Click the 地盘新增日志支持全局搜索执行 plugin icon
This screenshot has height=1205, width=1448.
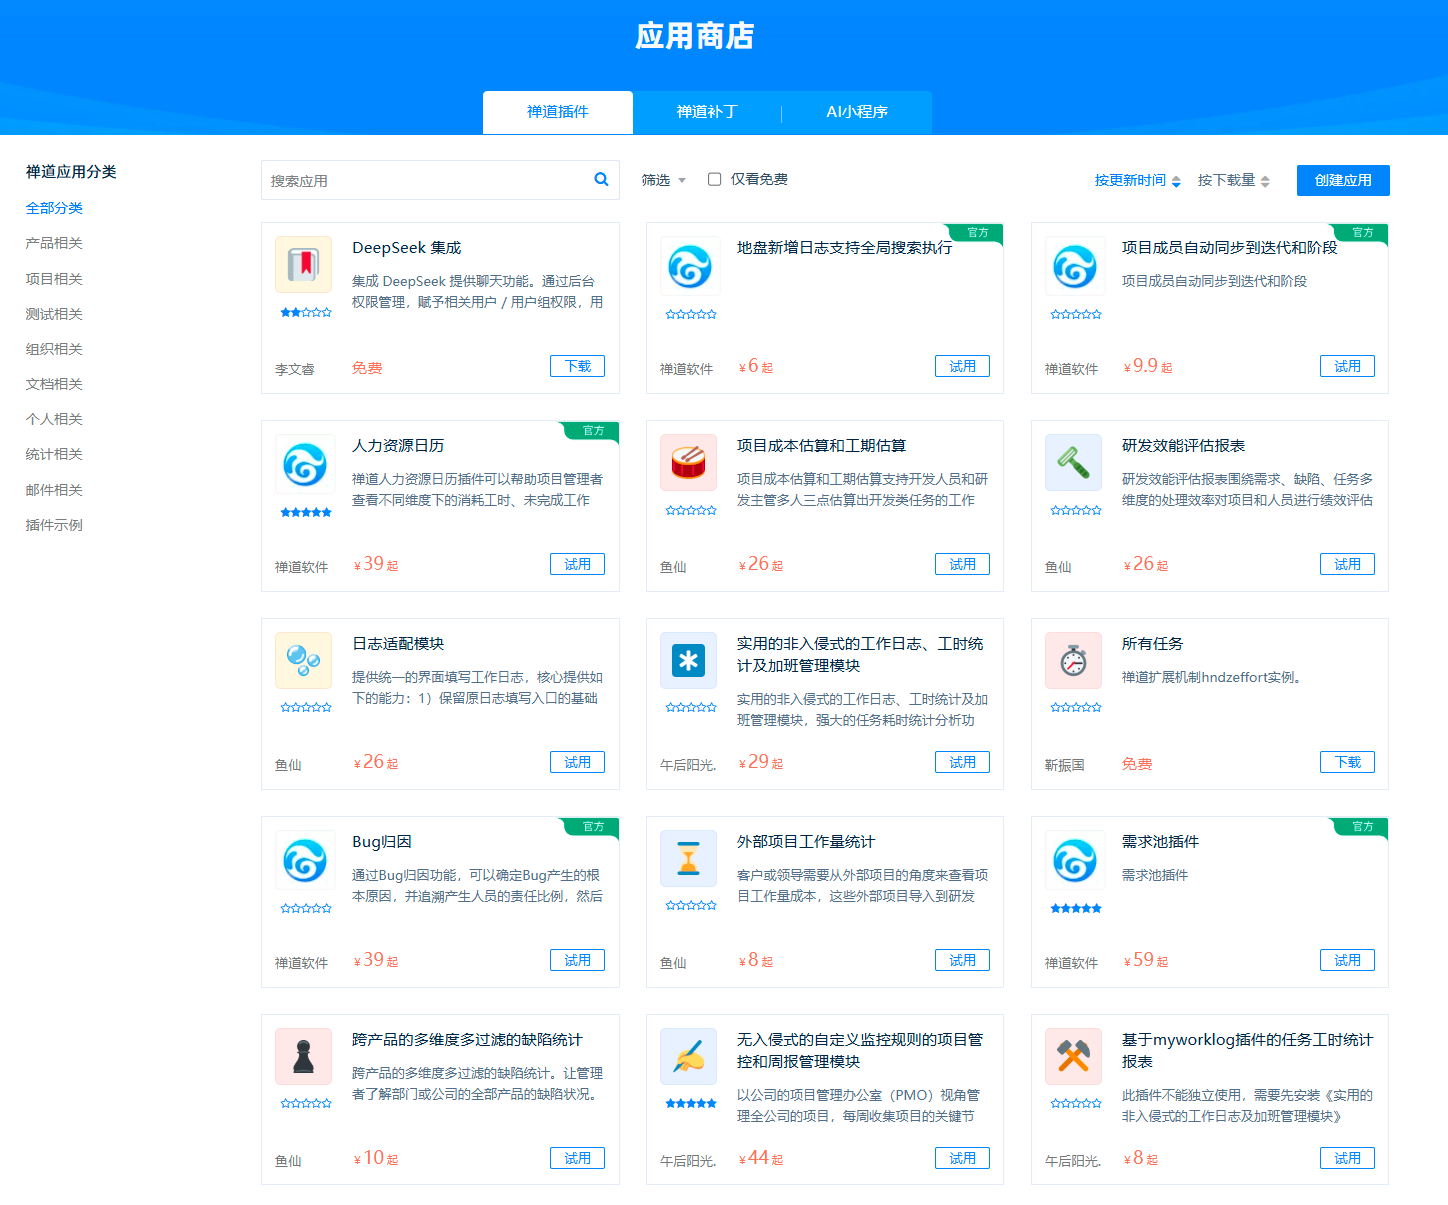689,265
